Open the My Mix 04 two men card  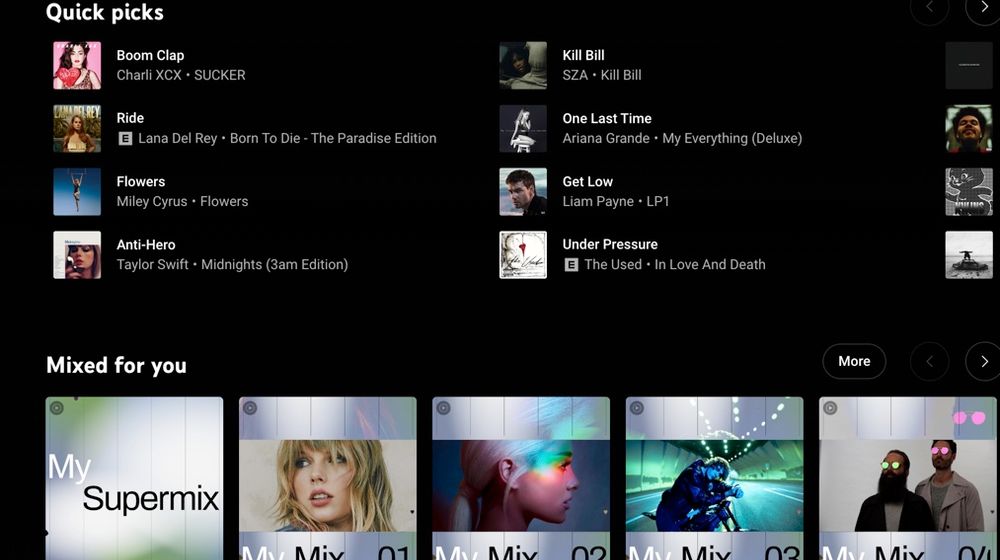point(908,478)
